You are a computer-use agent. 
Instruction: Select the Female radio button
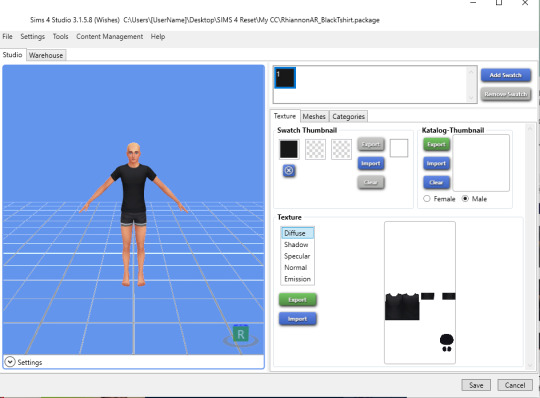click(427, 199)
